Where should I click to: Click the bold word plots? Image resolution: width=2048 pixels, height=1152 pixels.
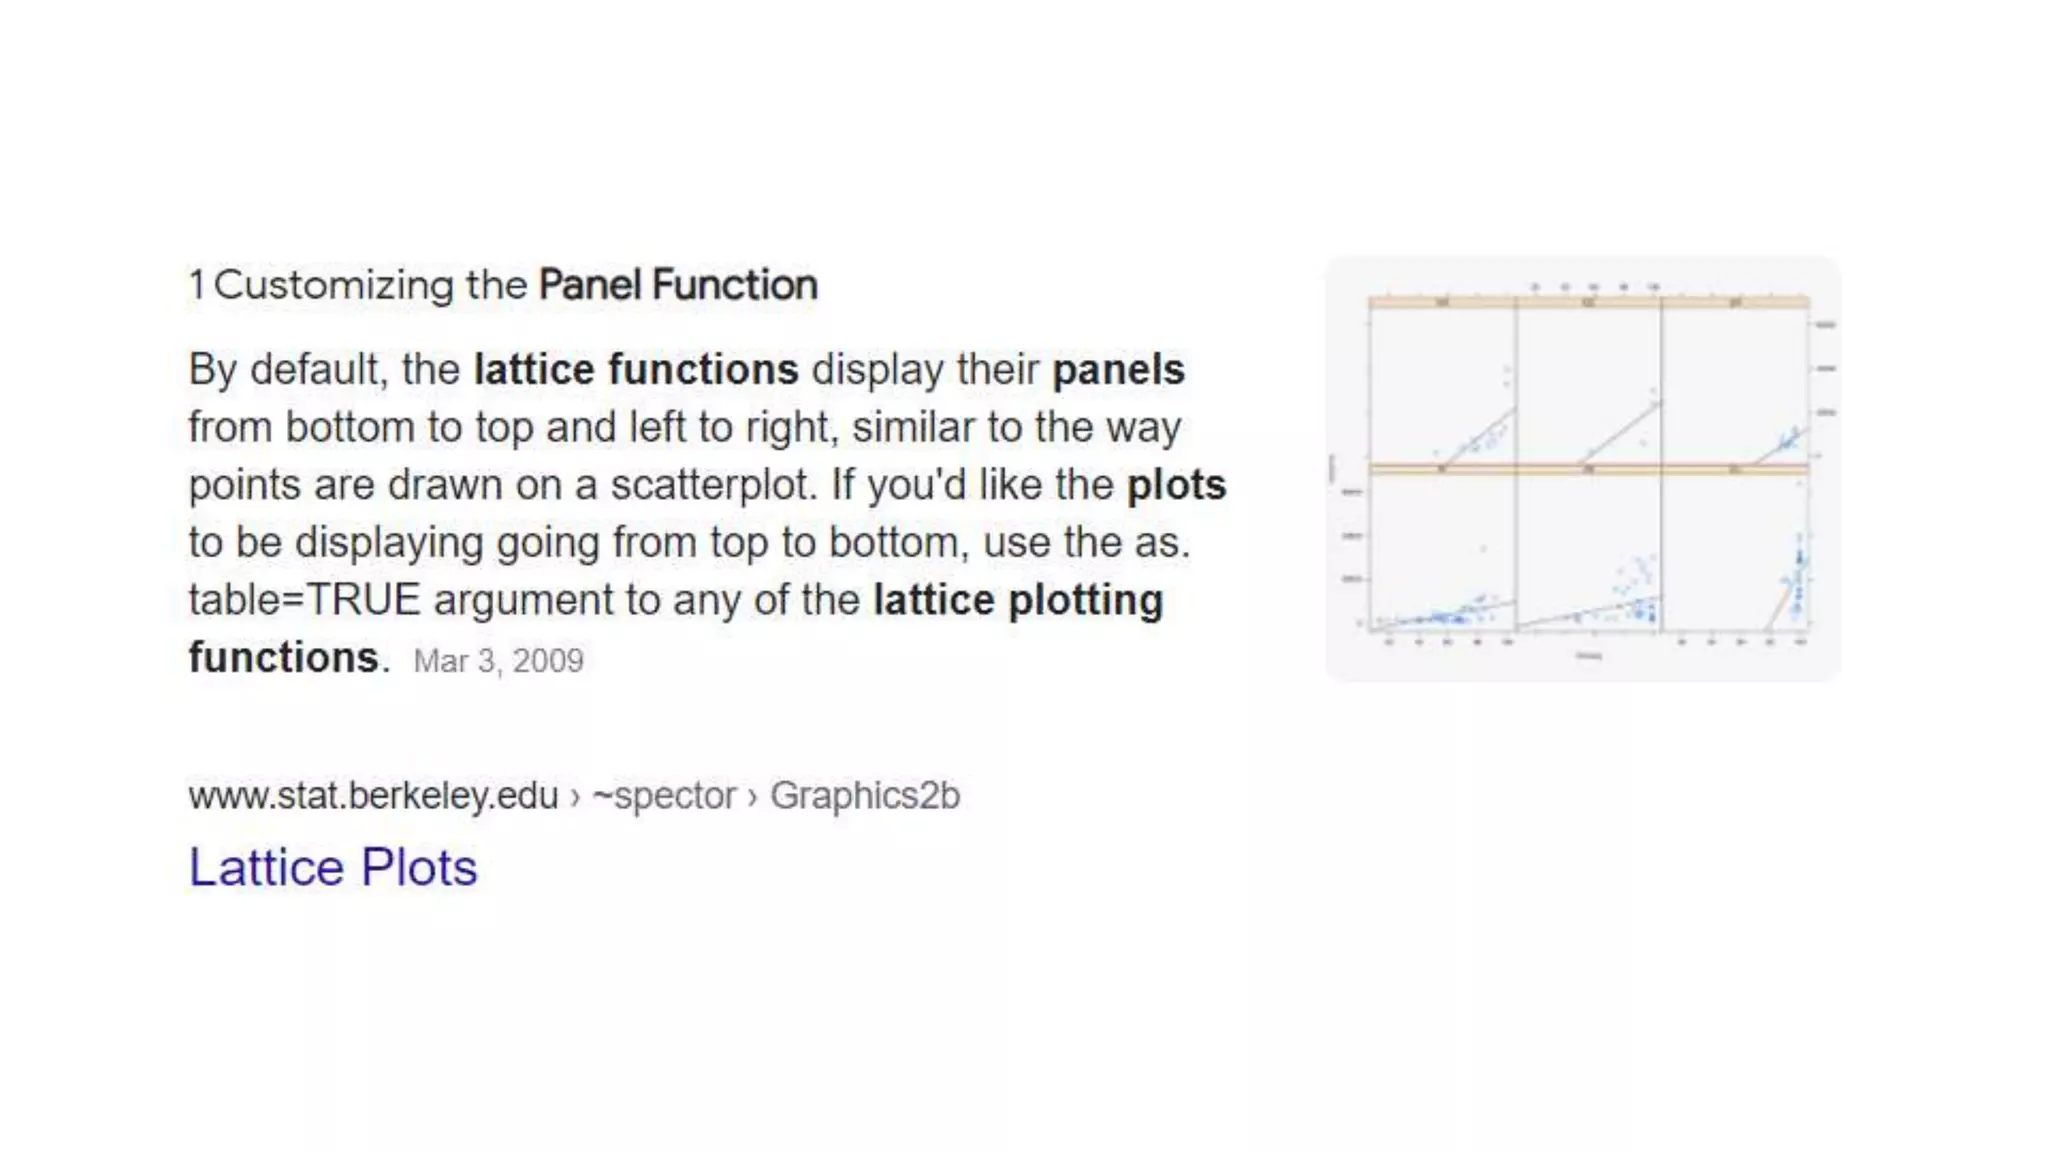coord(1176,485)
